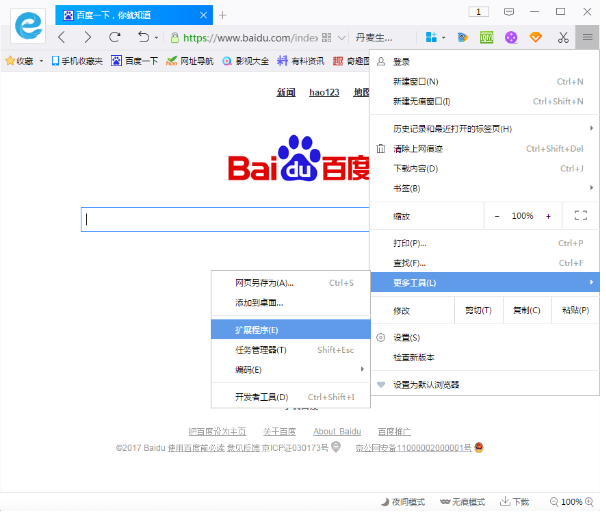Open 手机收藏夹 bookmark
Screen dimensions: 606x512
pos(77,61)
